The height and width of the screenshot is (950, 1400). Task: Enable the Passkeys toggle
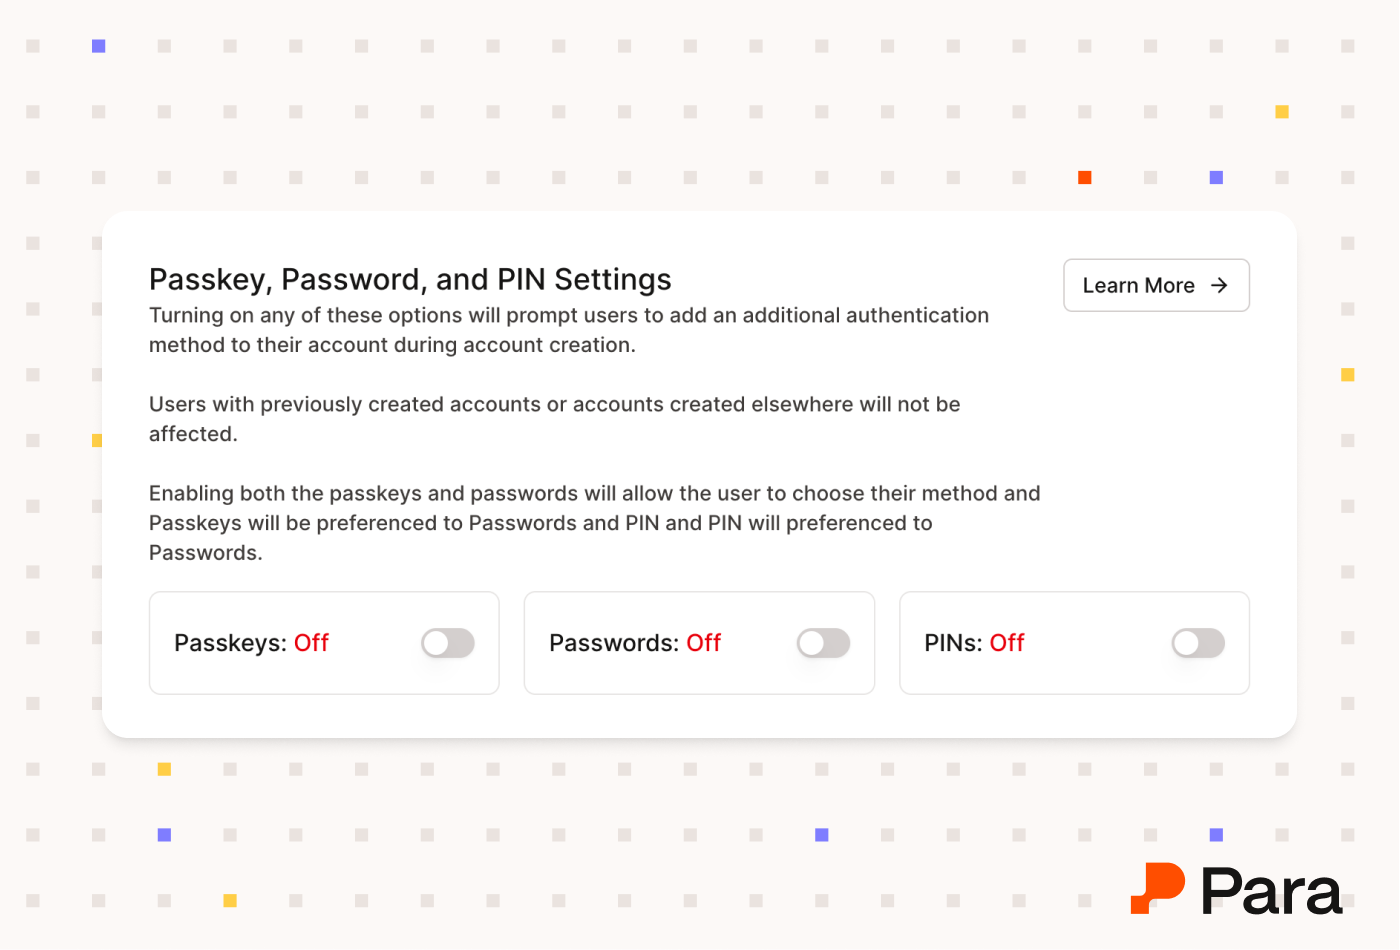(x=448, y=643)
